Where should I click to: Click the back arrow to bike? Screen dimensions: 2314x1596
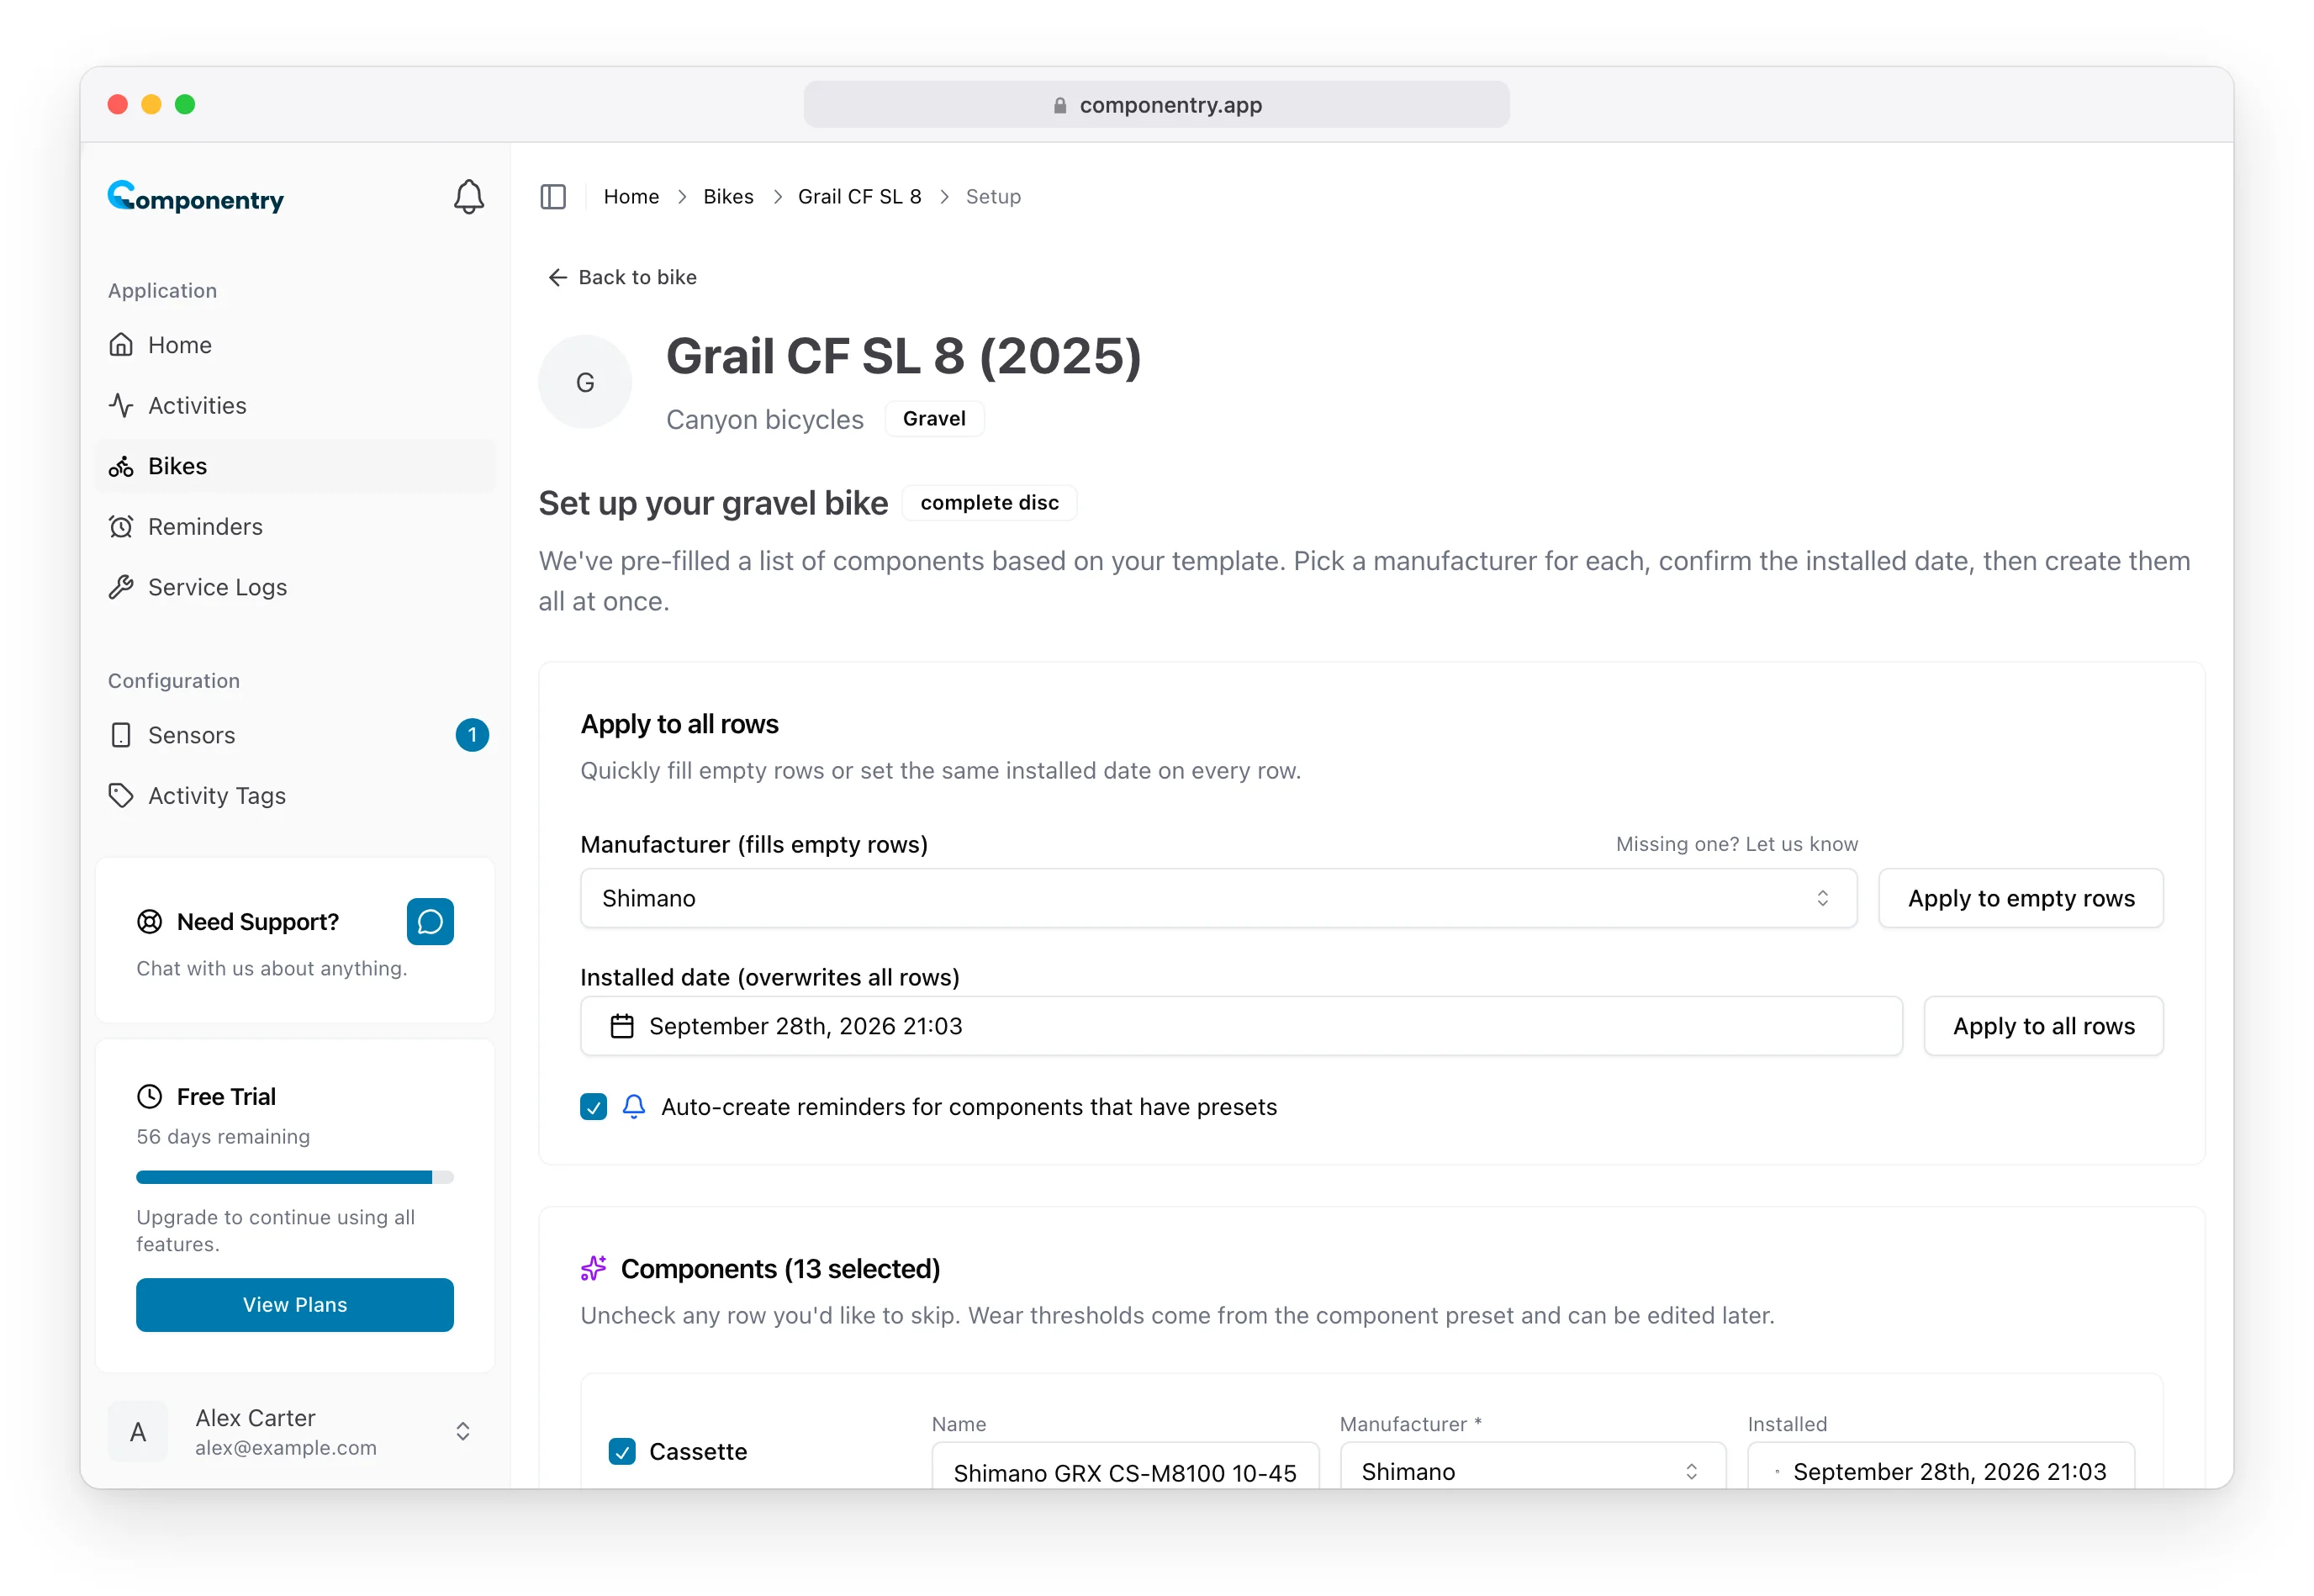[558, 277]
